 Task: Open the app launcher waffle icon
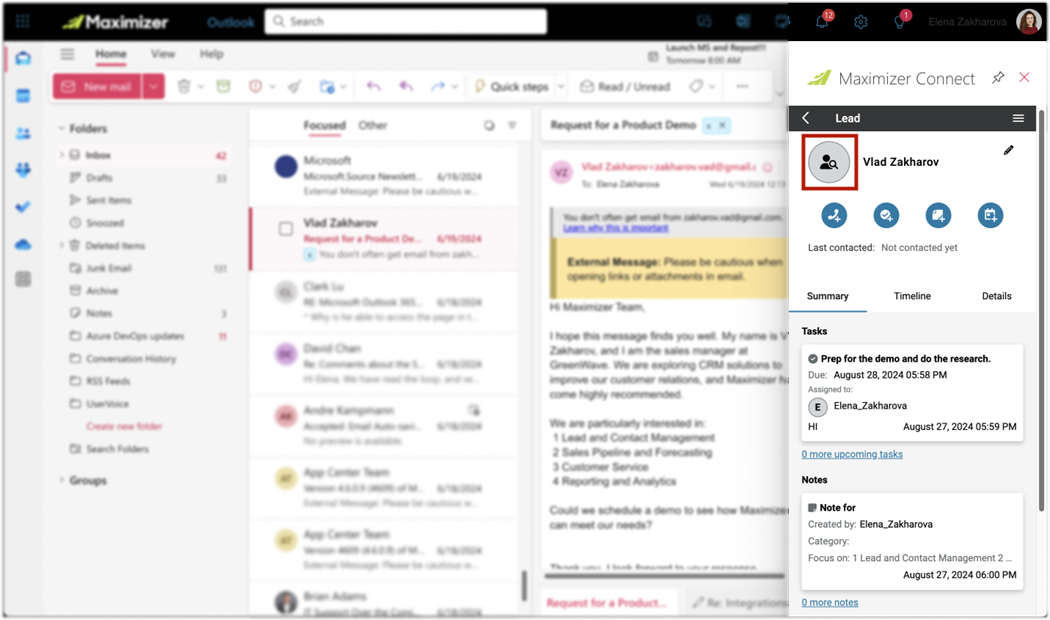(x=23, y=21)
